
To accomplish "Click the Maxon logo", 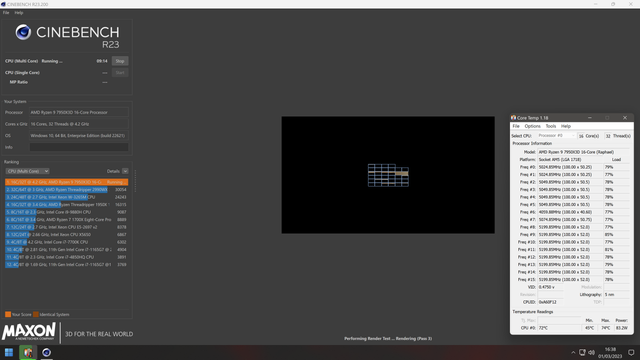I will pos(29,331).
